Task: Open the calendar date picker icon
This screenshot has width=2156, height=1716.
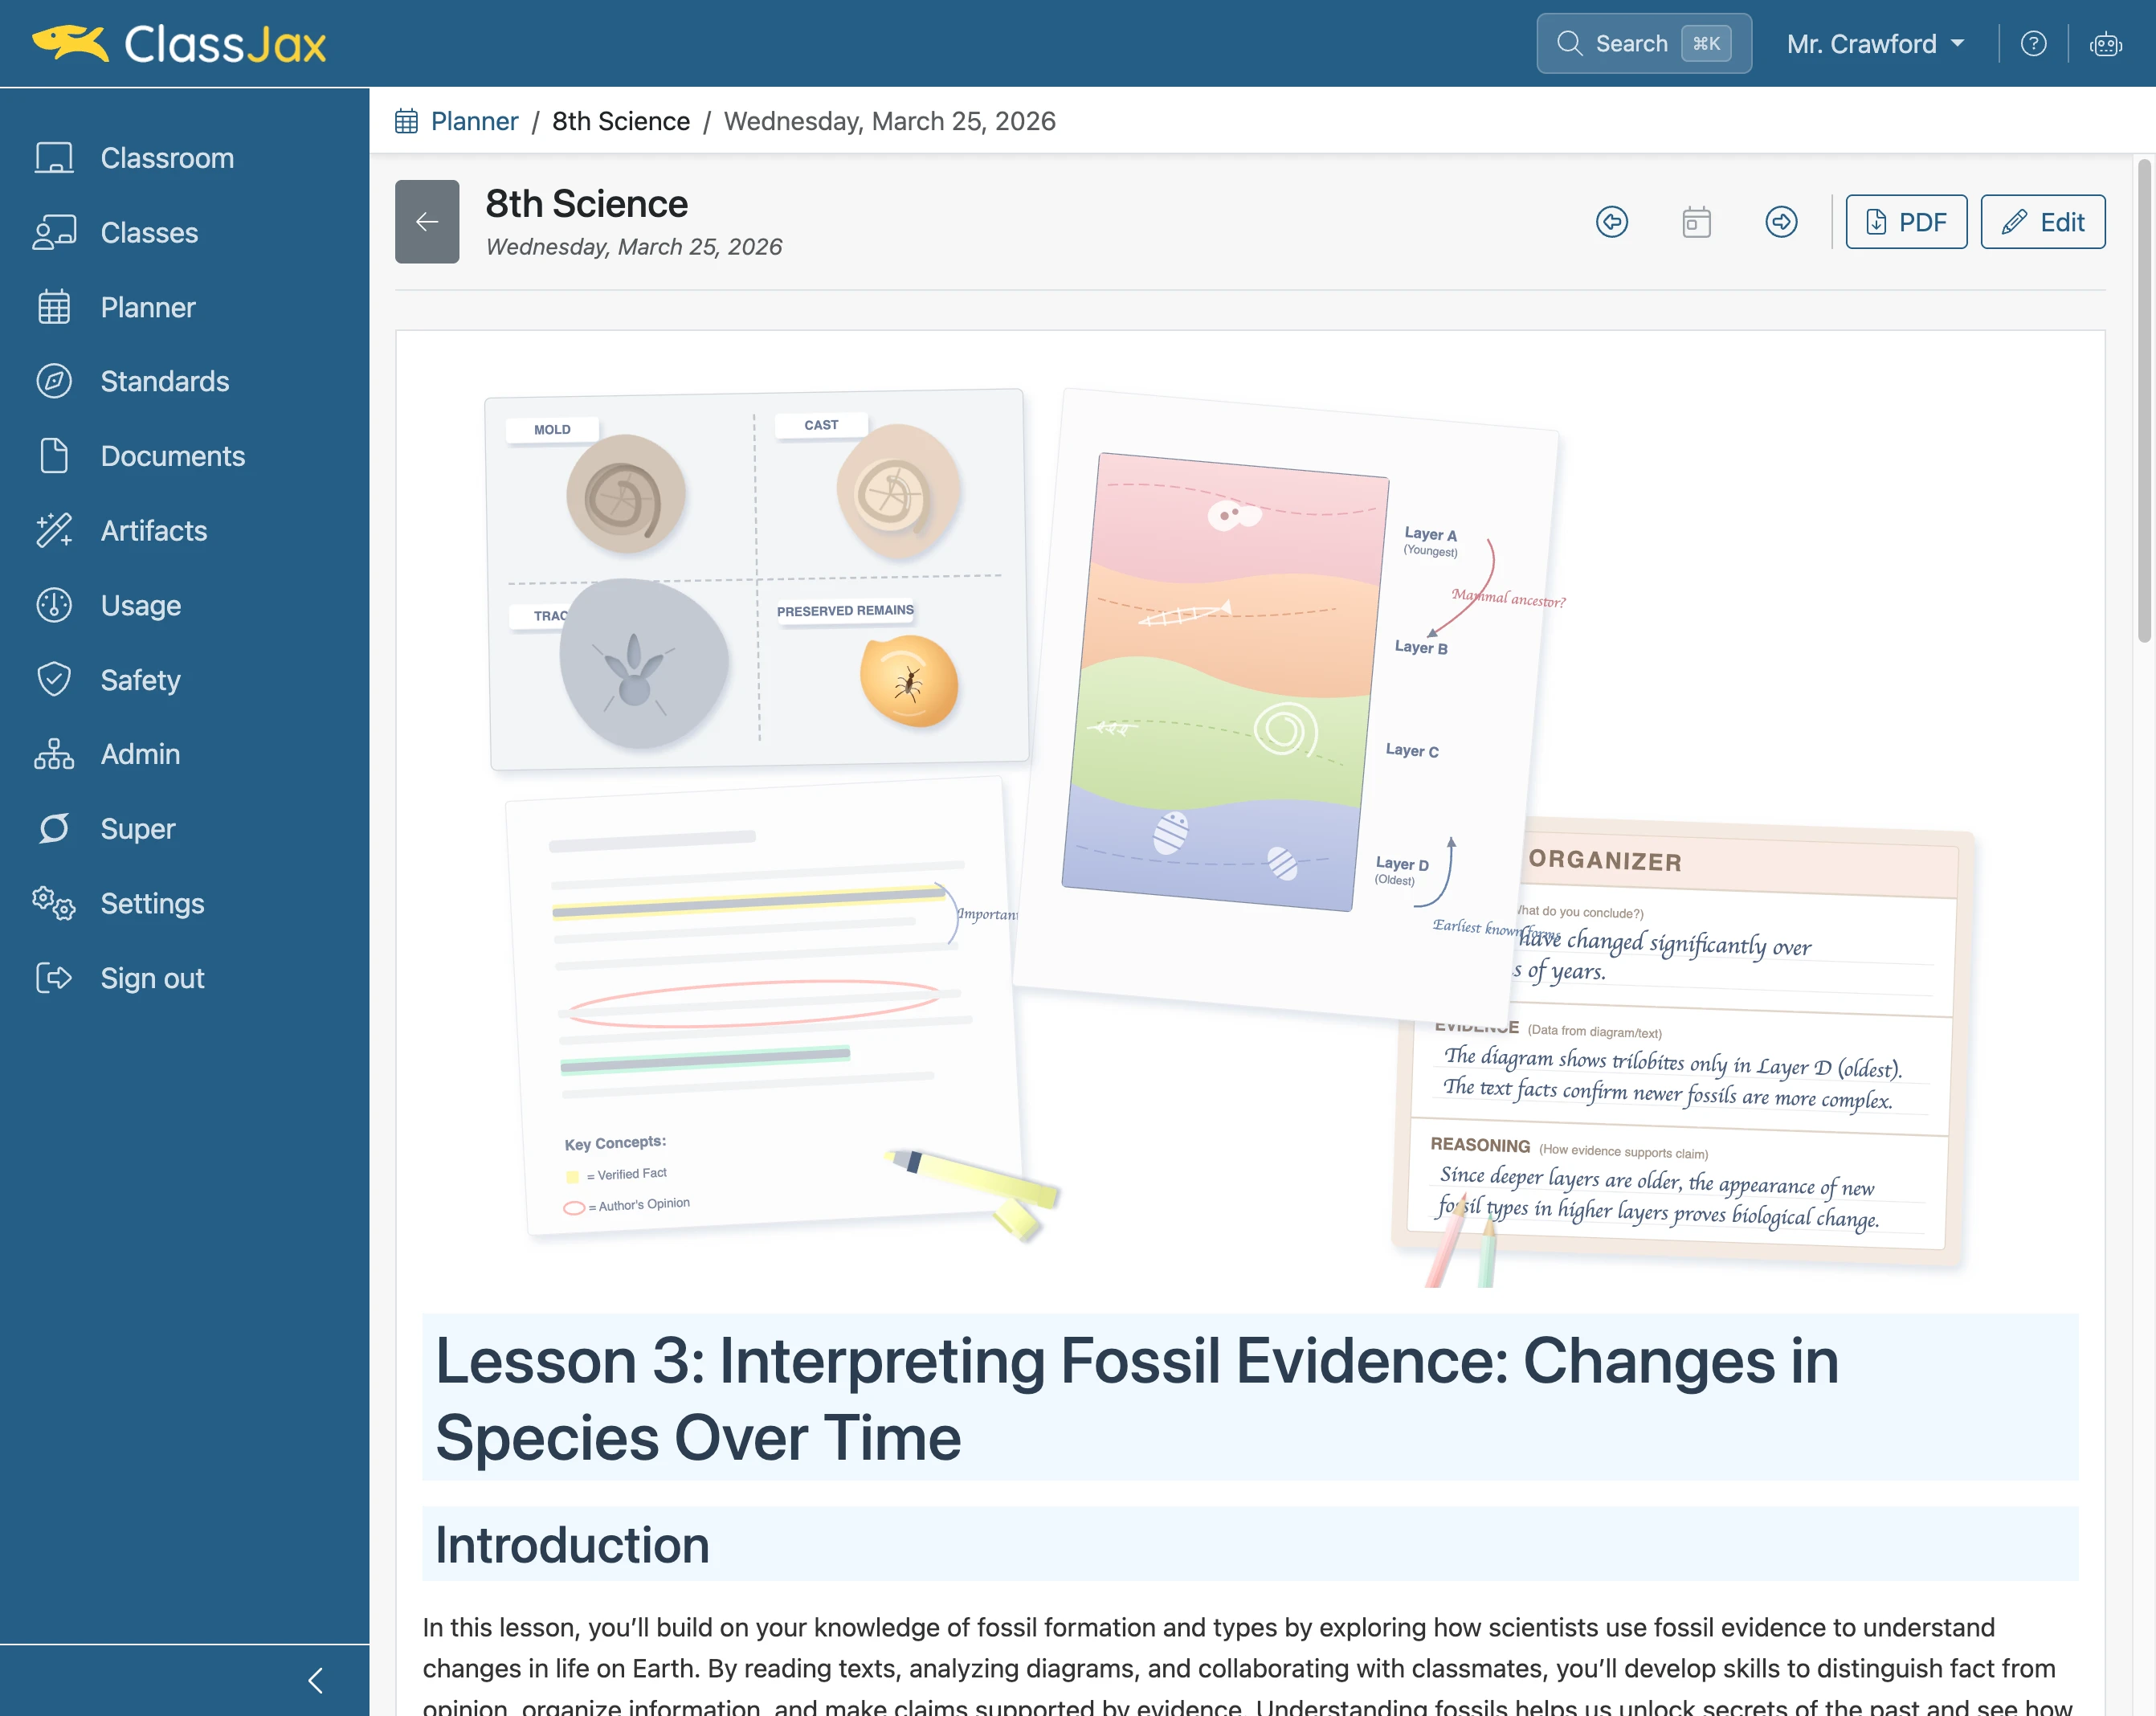Action: point(1696,221)
